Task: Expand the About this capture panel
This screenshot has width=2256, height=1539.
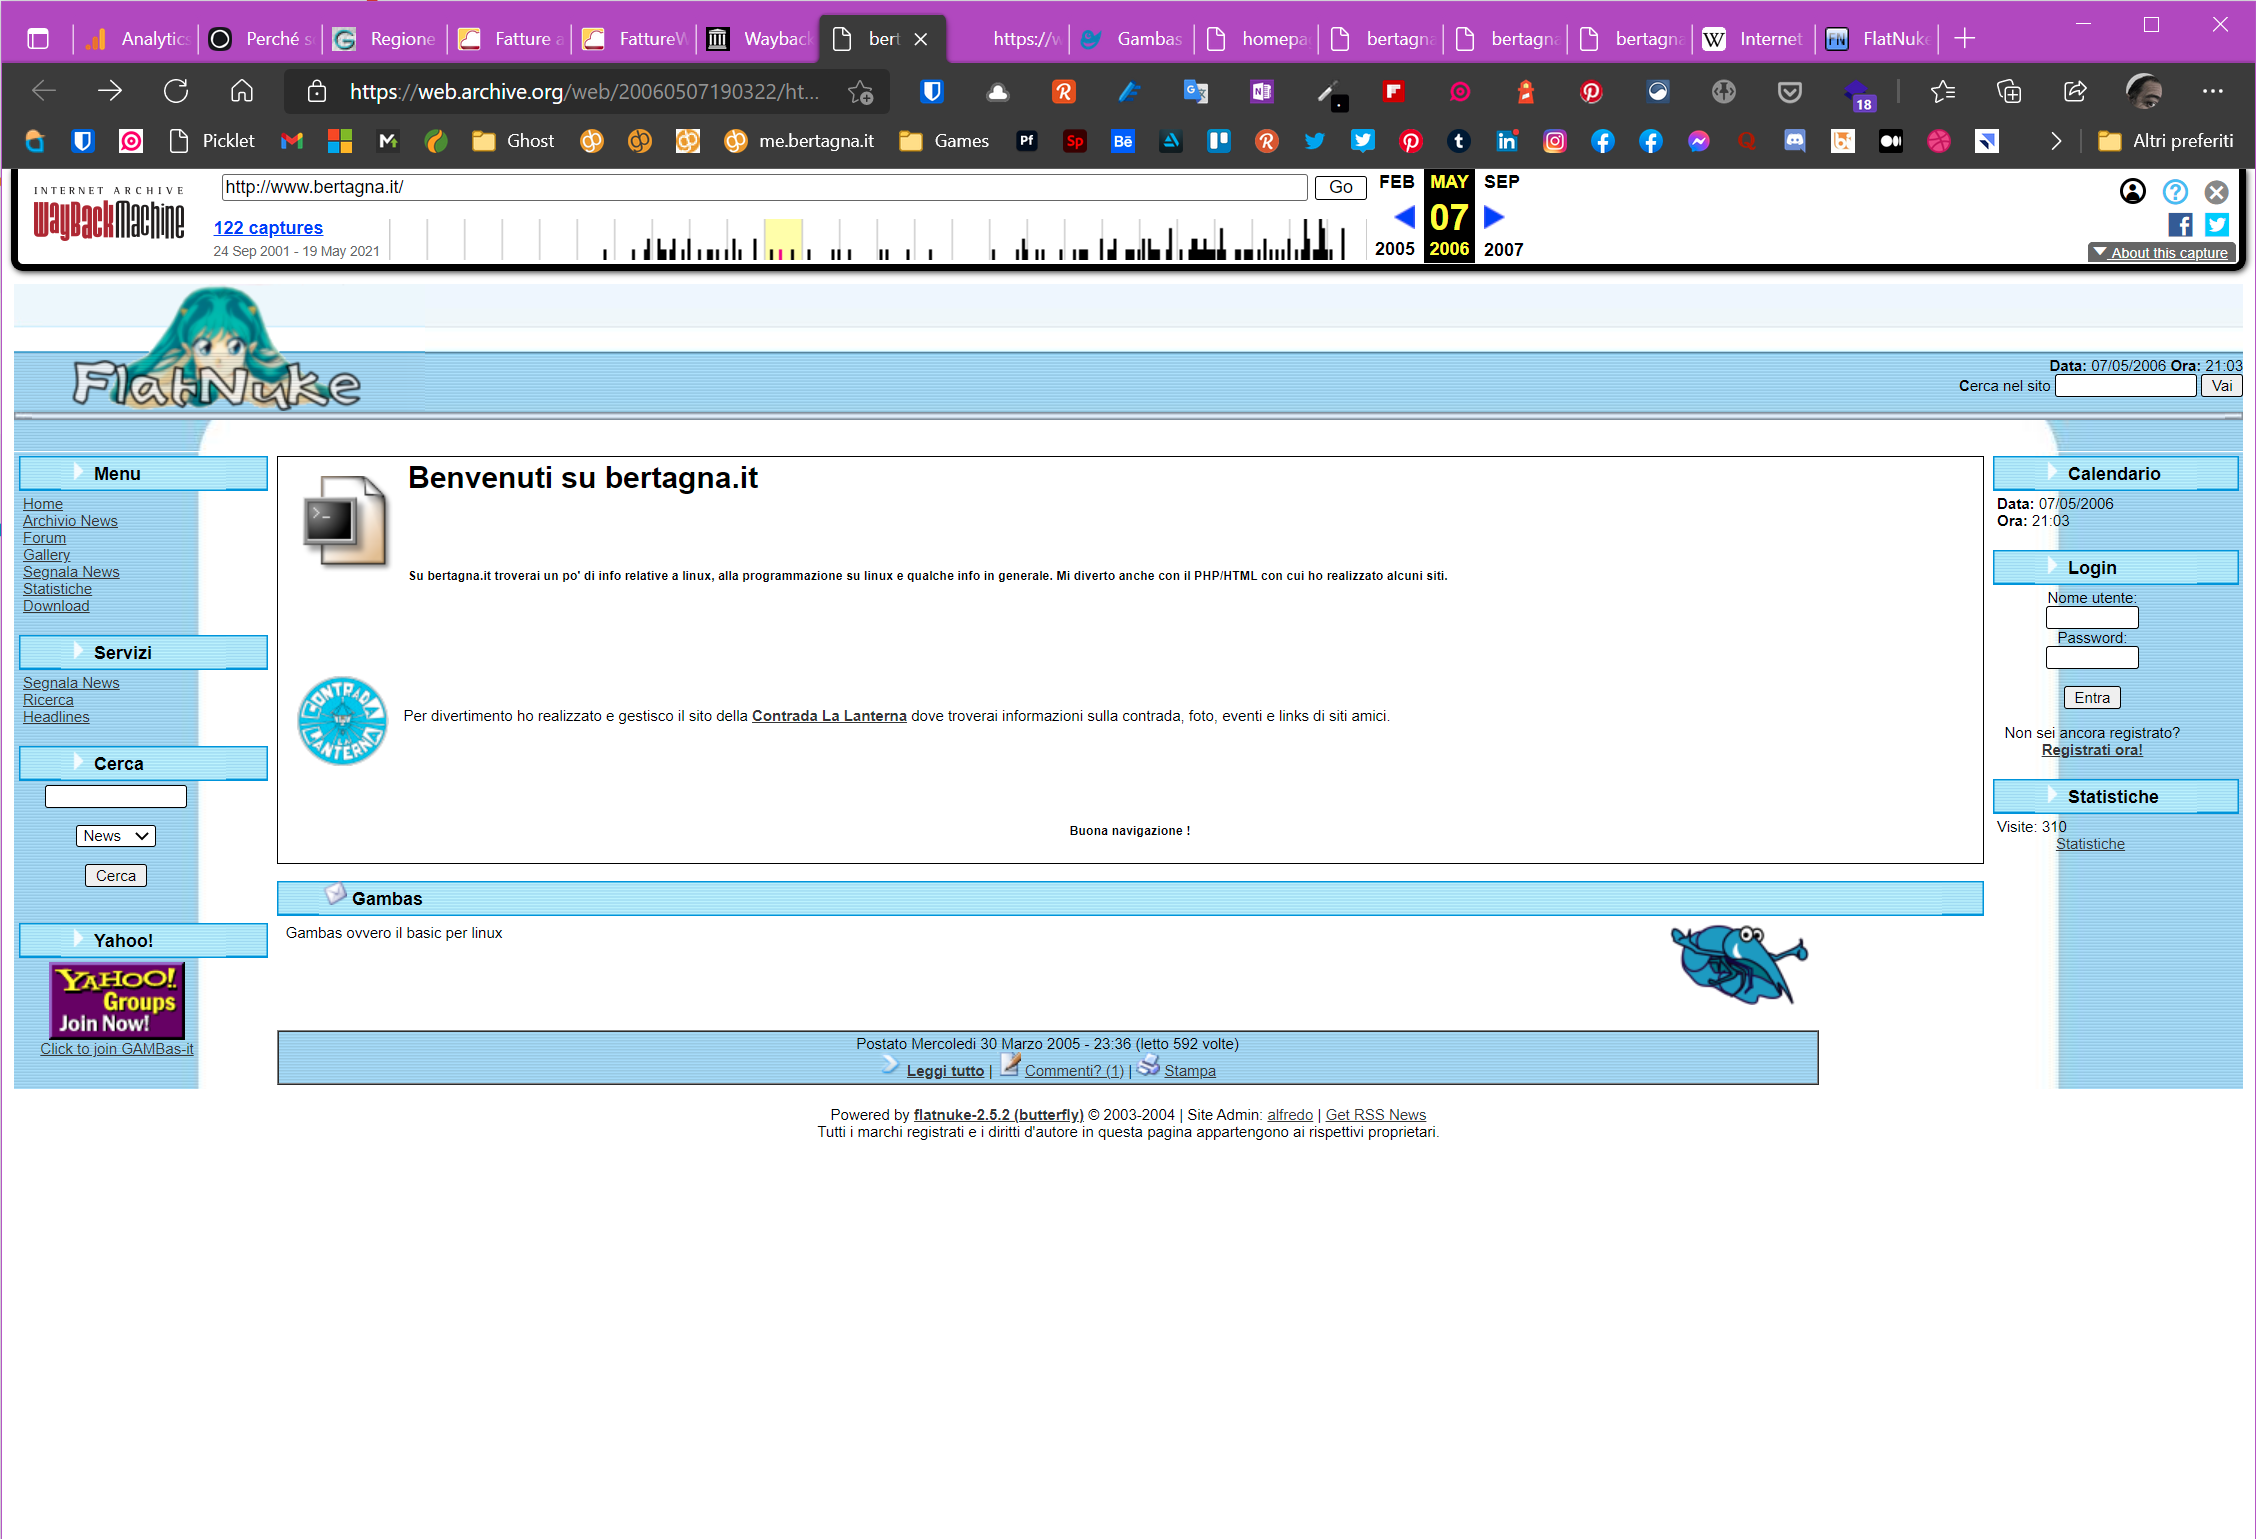Action: (x=2160, y=253)
